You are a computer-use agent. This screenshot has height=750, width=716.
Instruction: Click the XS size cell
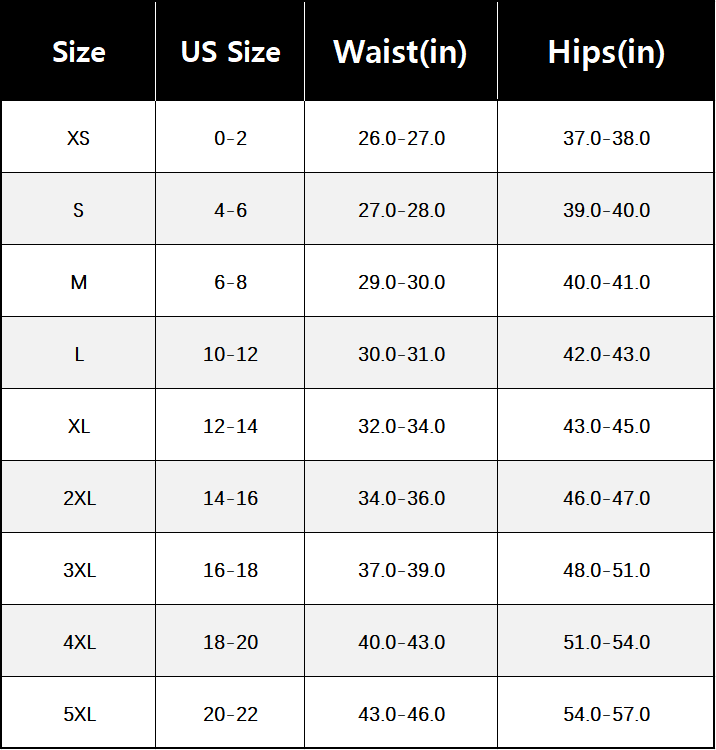point(78,138)
